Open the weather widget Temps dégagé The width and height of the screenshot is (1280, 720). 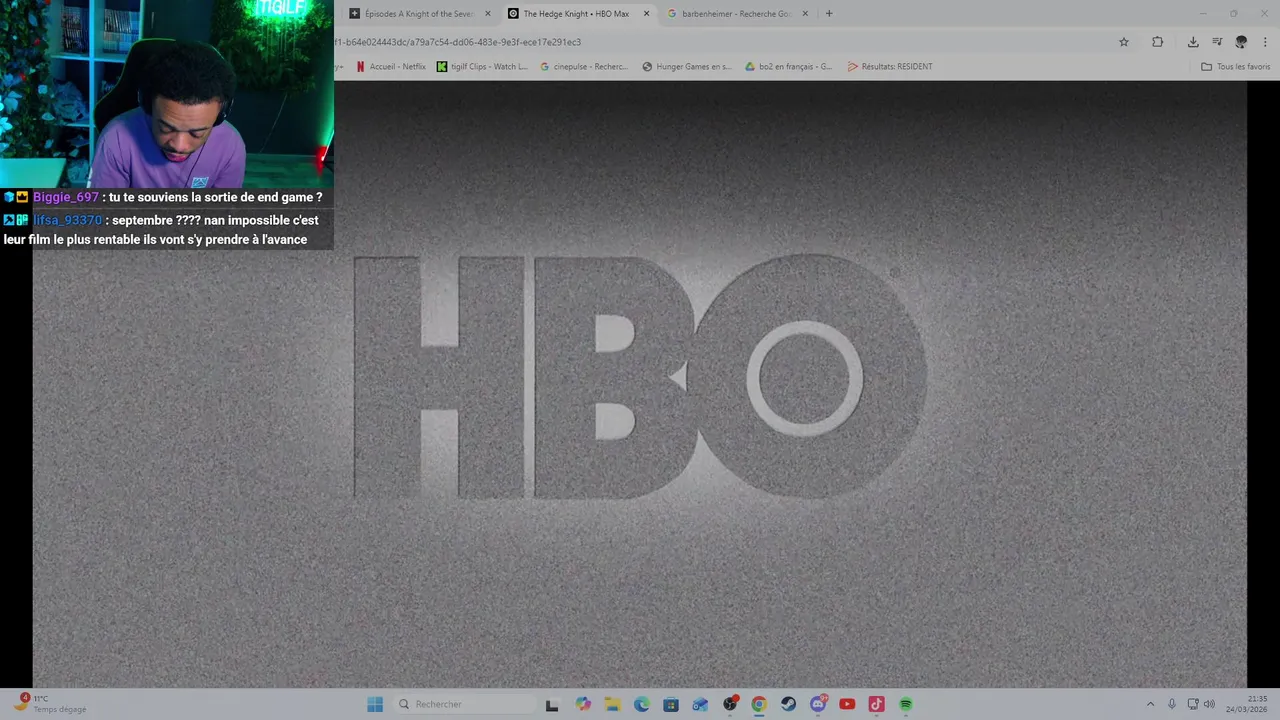(x=50, y=704)
